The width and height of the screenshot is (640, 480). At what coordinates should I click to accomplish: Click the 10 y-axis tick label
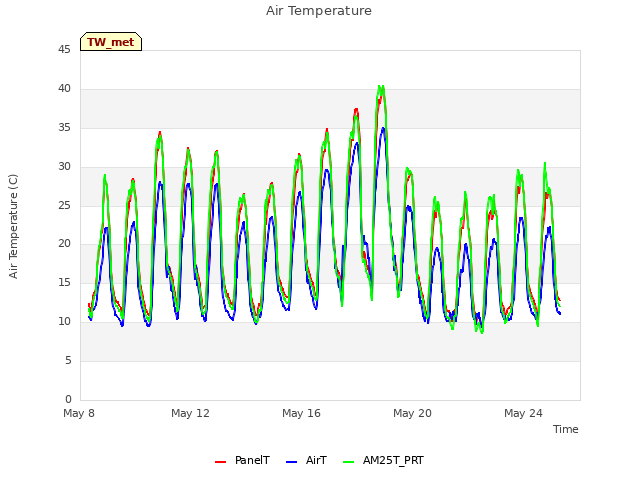(x=64, y=322)
